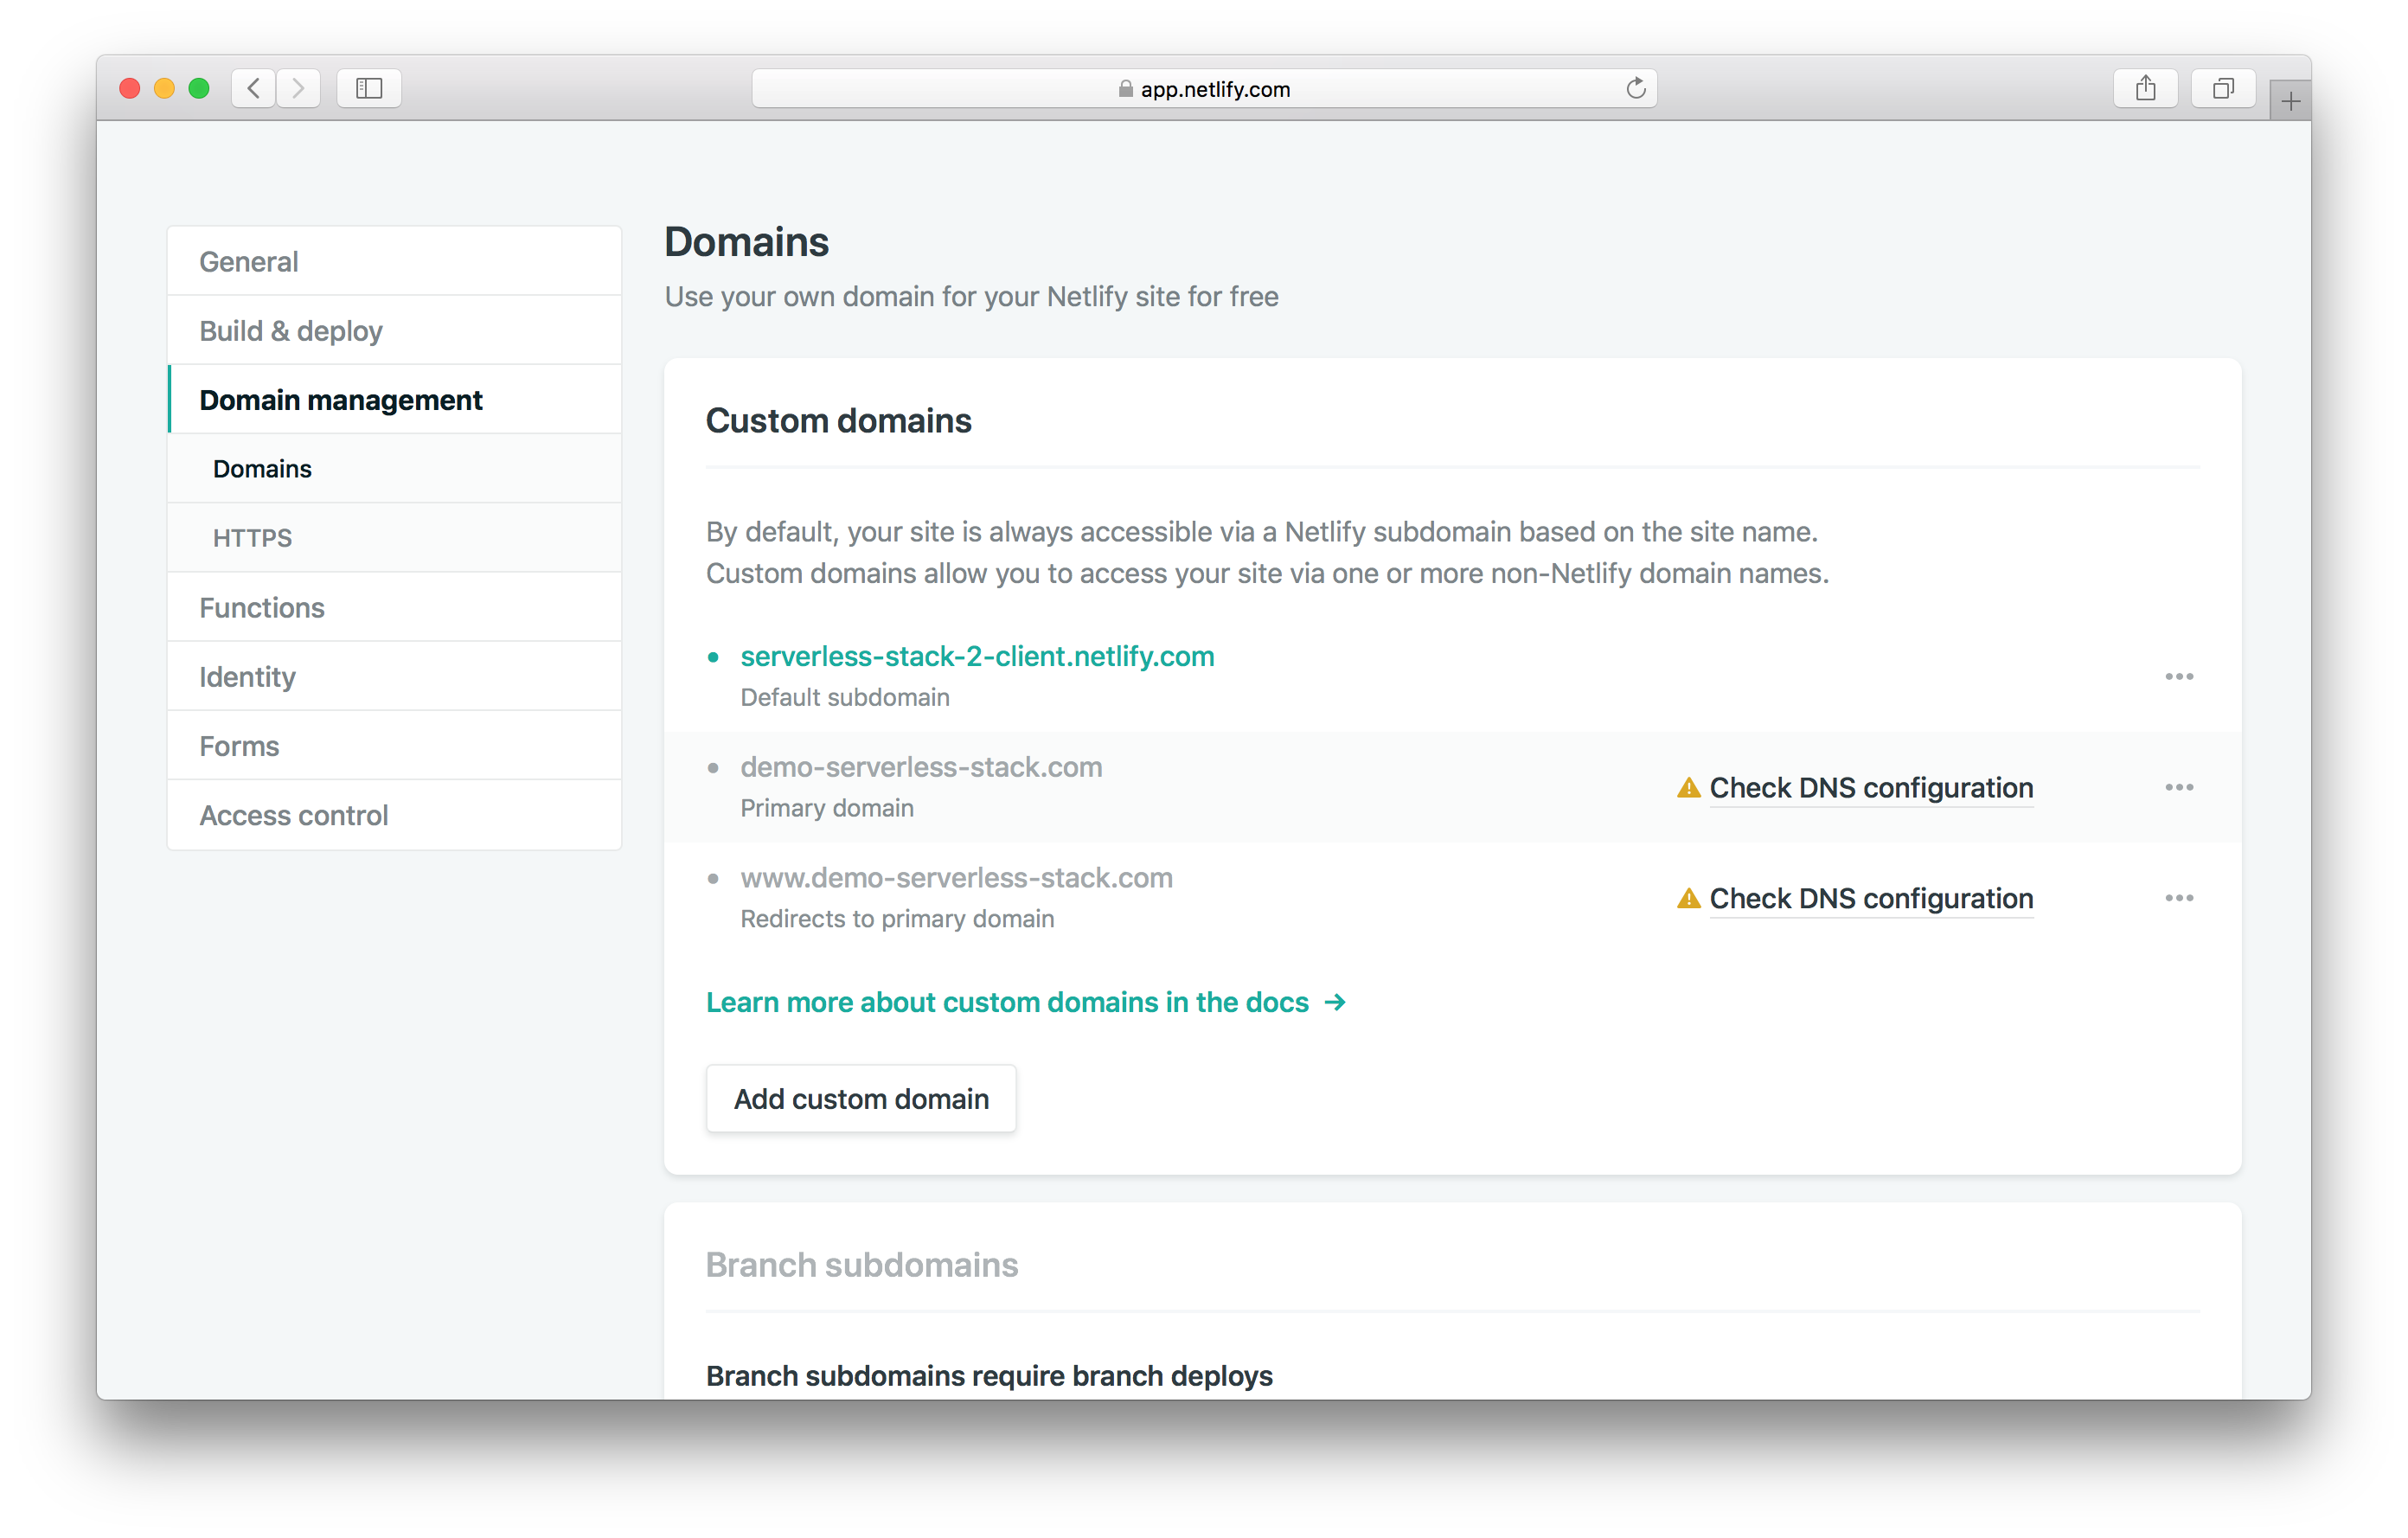Show all tabs overview icon
Viewport: 2408px width, 1538px height.
click(2222, 88)
